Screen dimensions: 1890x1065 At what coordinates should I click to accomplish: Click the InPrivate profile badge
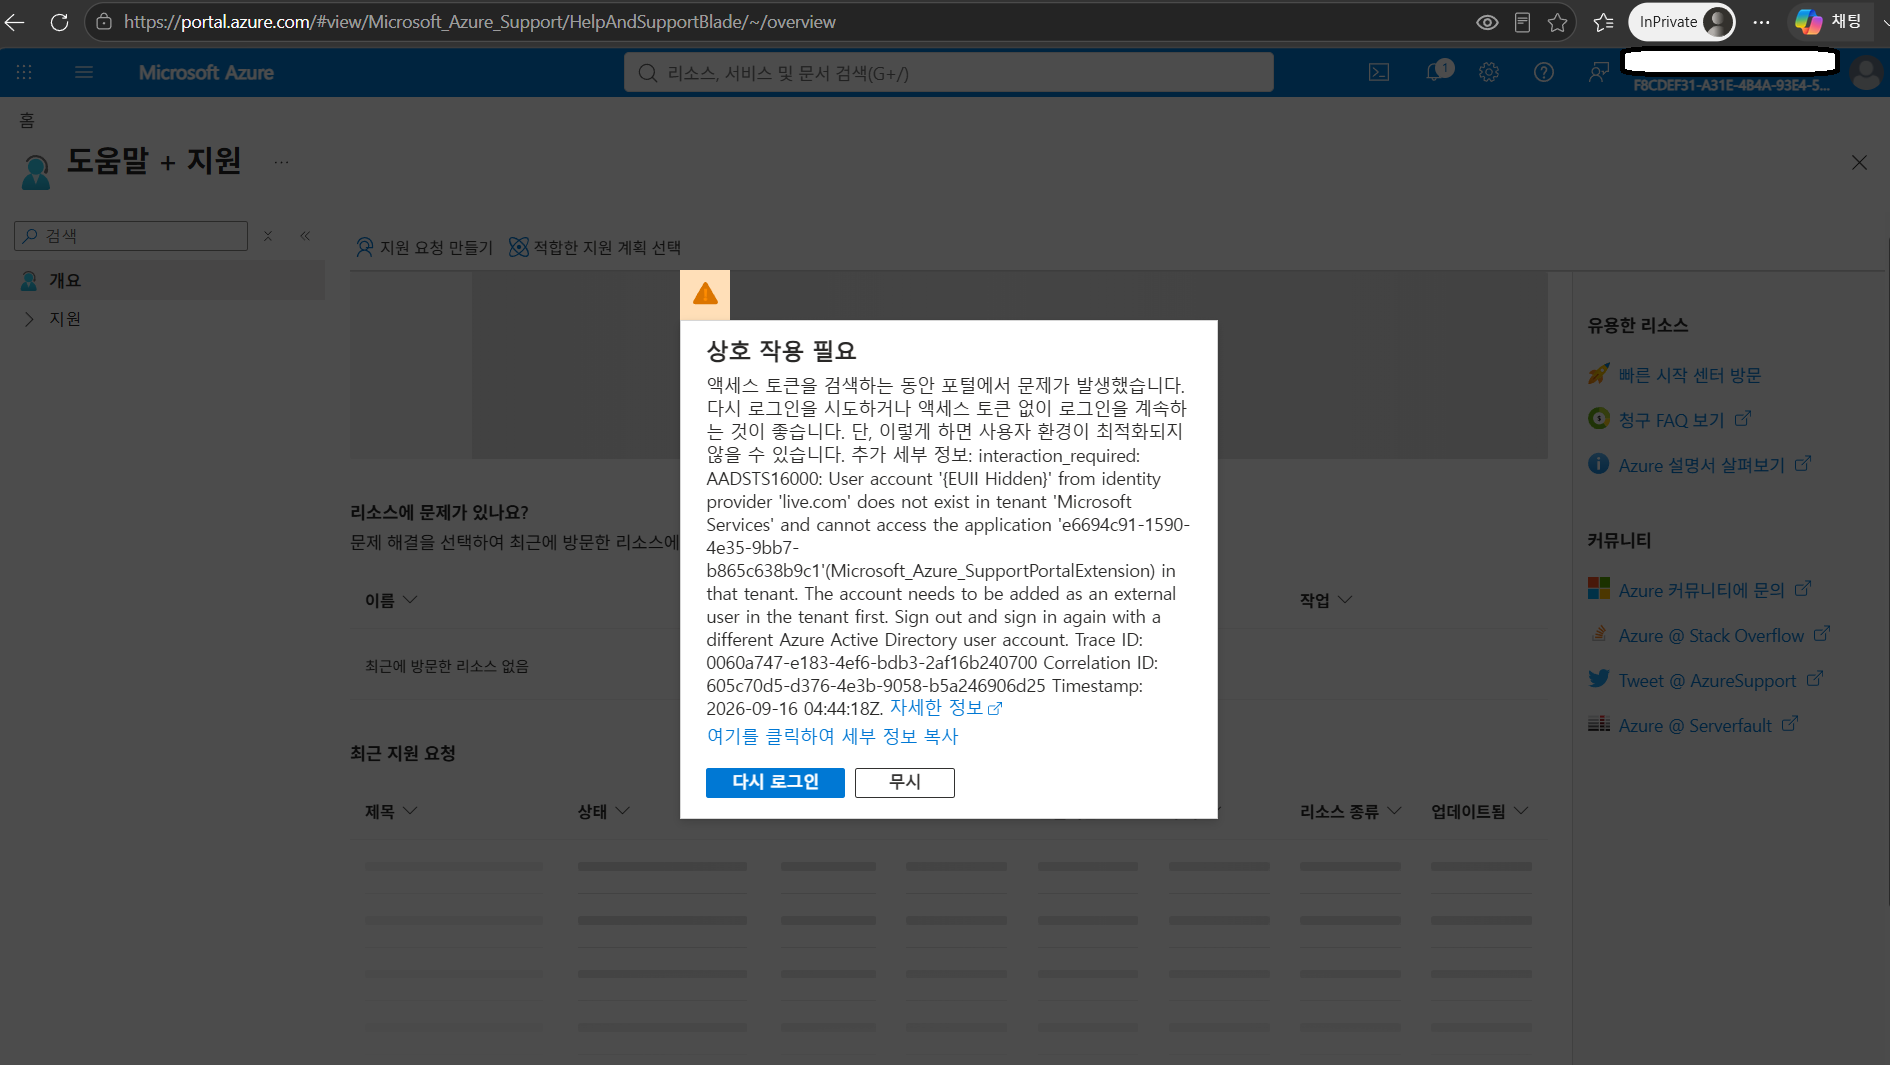[x=1682, y=22]
